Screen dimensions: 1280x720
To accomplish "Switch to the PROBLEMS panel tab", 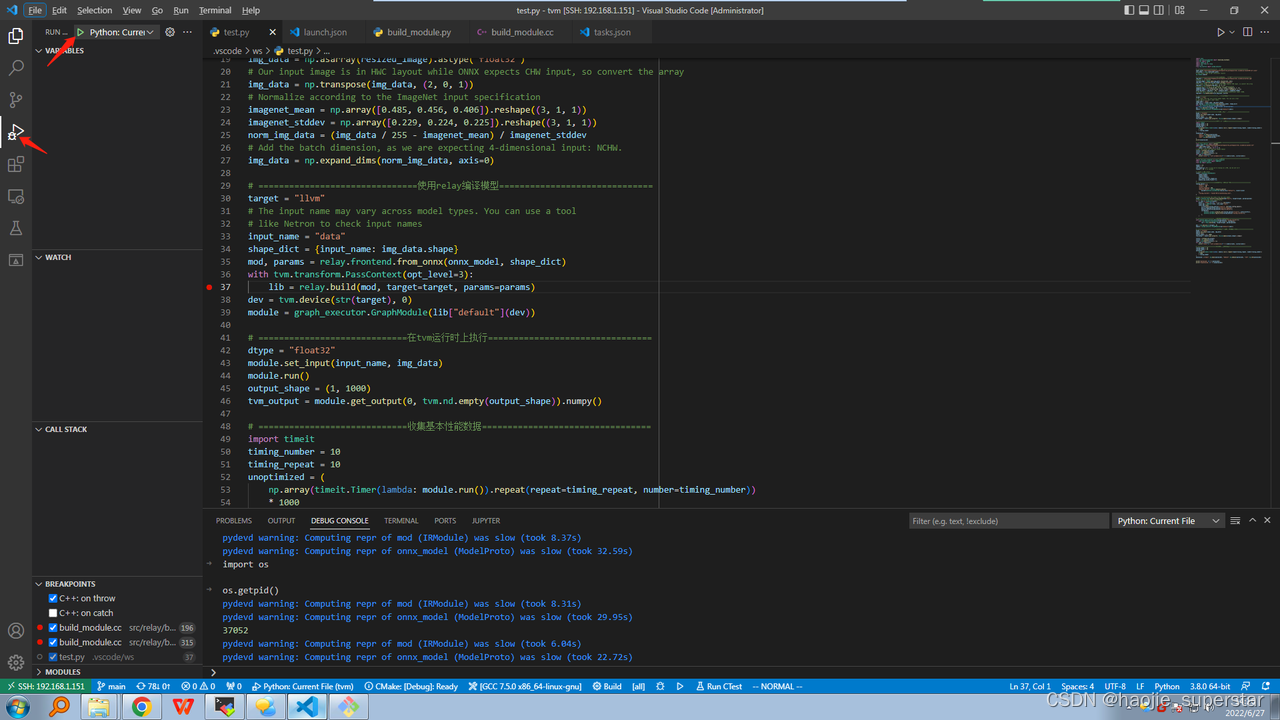I will [234, 521].
